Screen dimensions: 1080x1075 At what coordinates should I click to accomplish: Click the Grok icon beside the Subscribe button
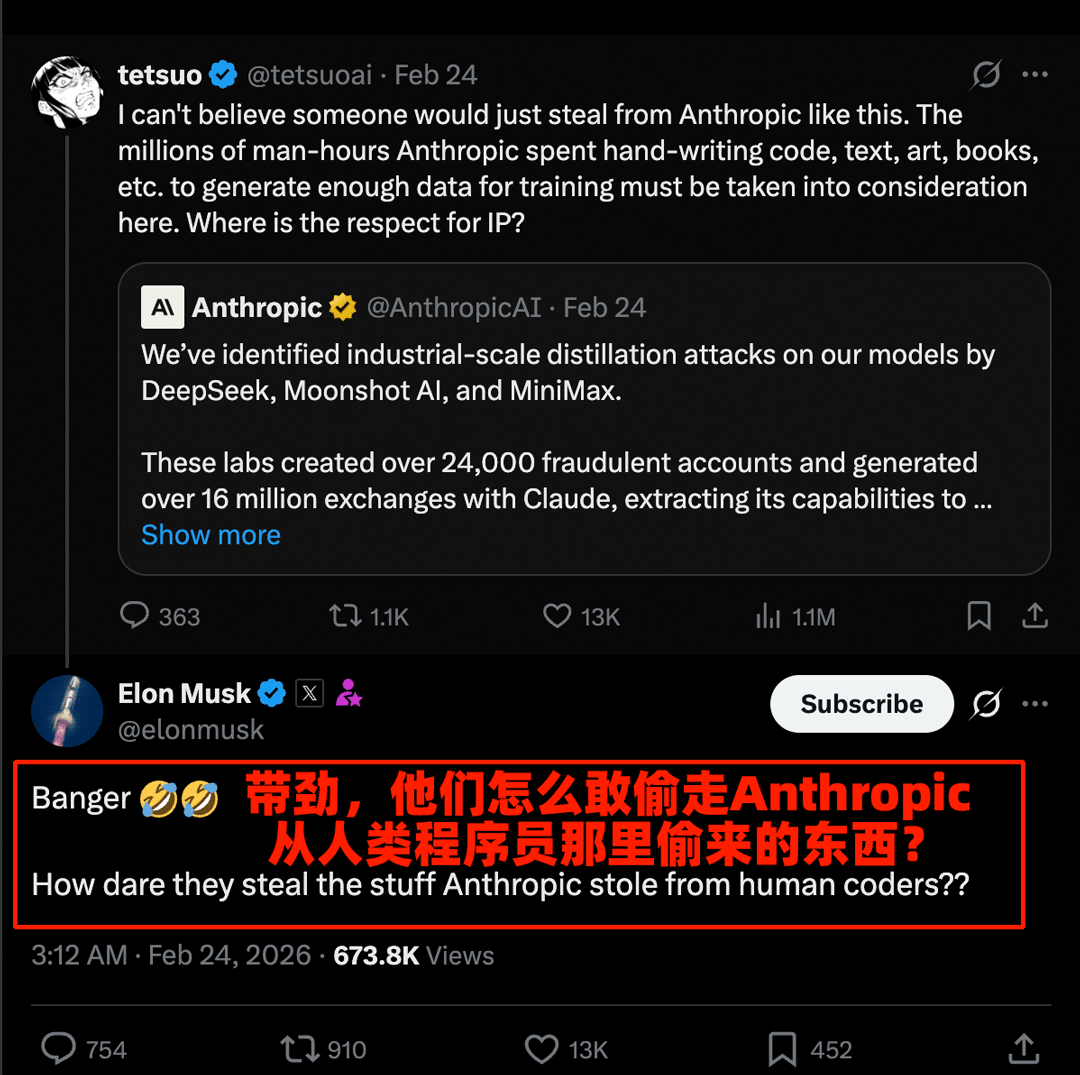click(x=986, y=705)
